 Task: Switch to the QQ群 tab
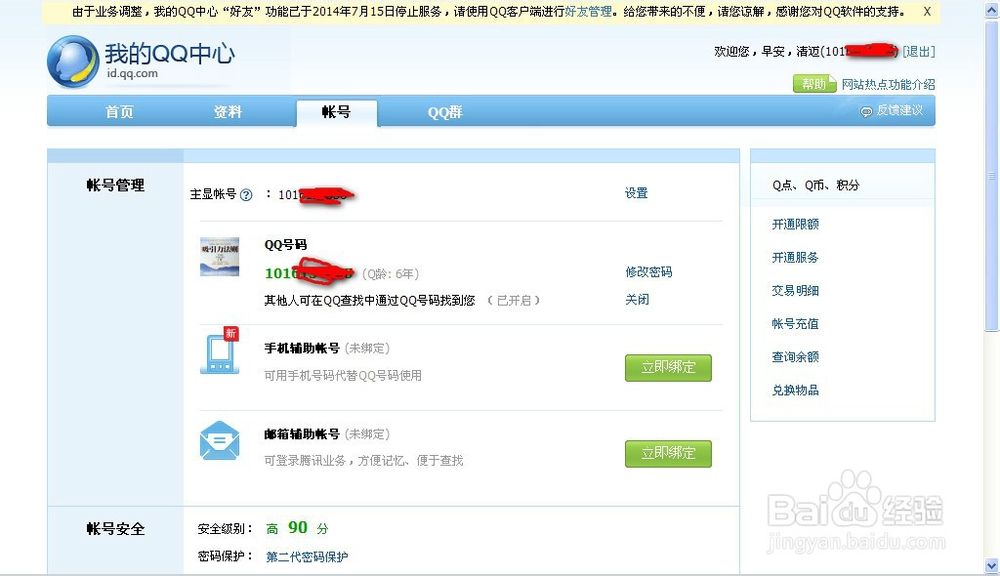pyautogui.click(x=443, y=112)
